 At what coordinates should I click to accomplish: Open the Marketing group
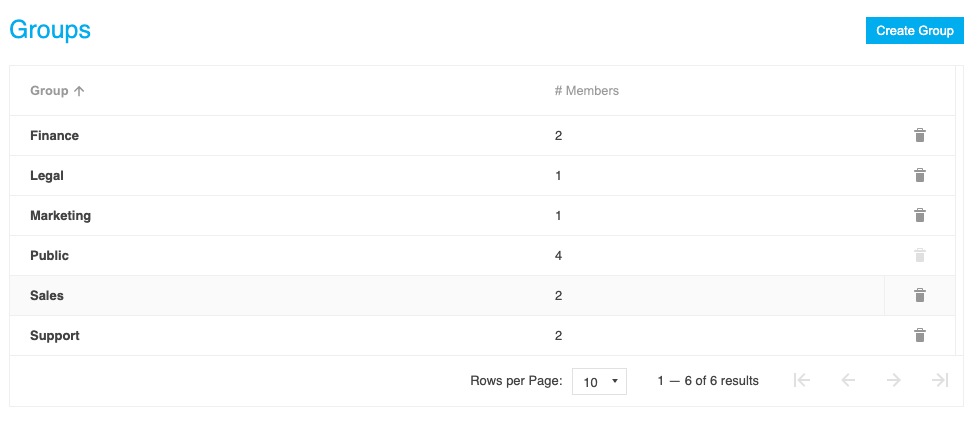[60, 215]
